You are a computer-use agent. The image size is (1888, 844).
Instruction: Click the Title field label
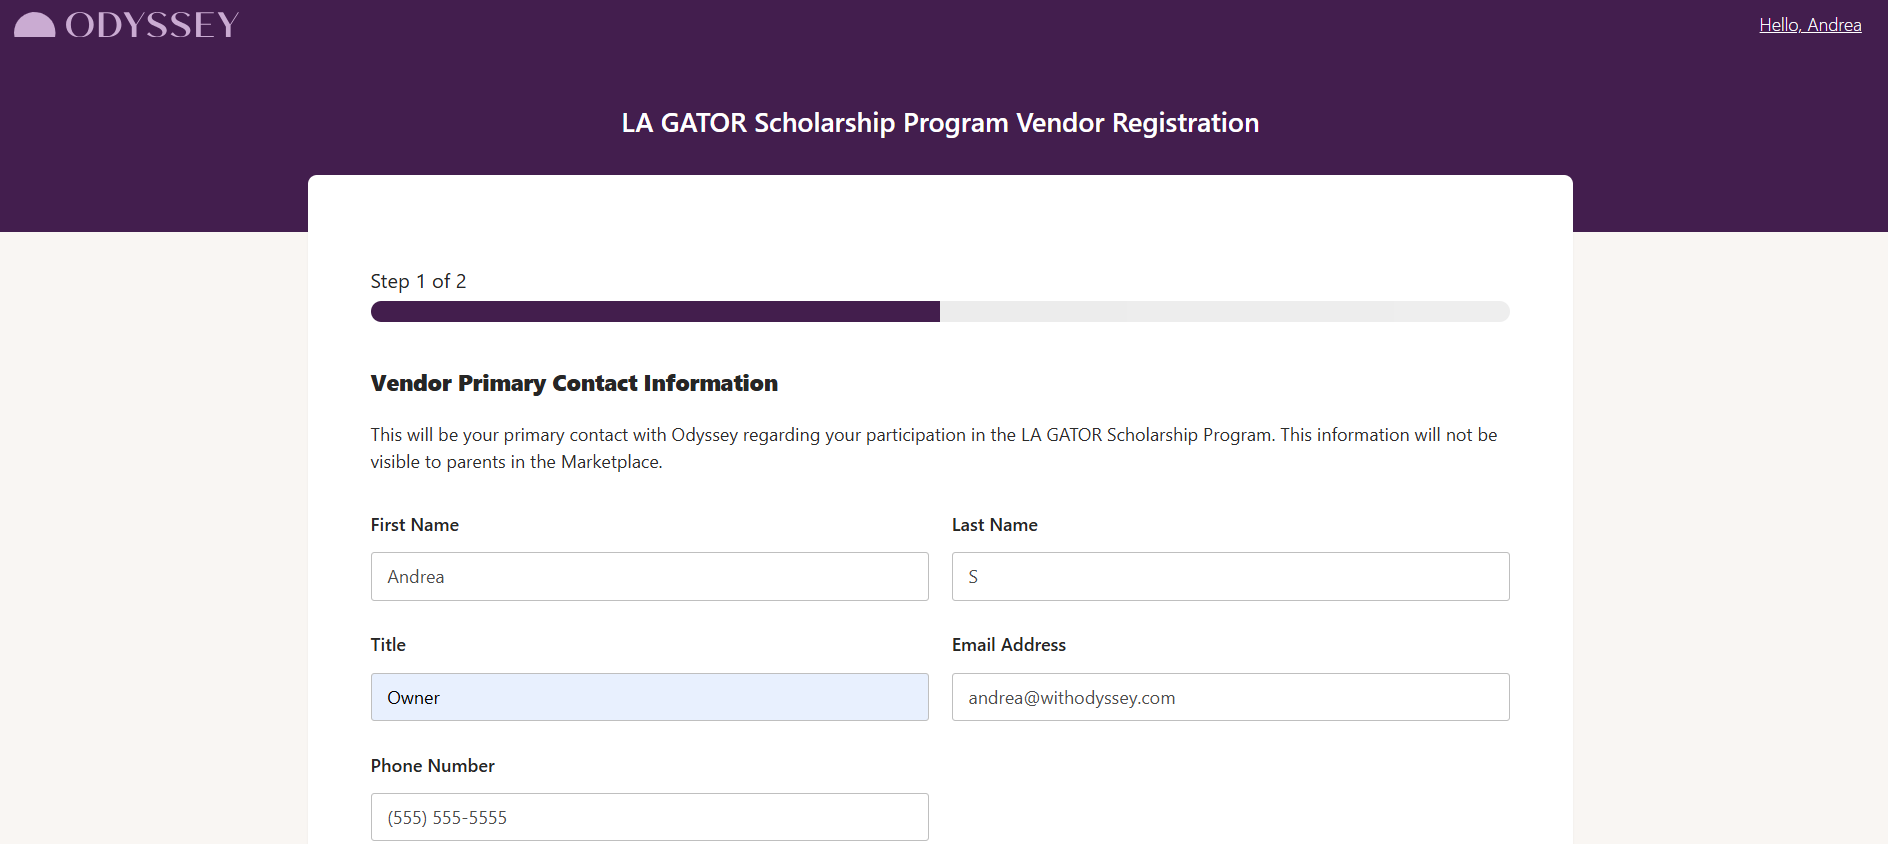click(x=388, y=645)
